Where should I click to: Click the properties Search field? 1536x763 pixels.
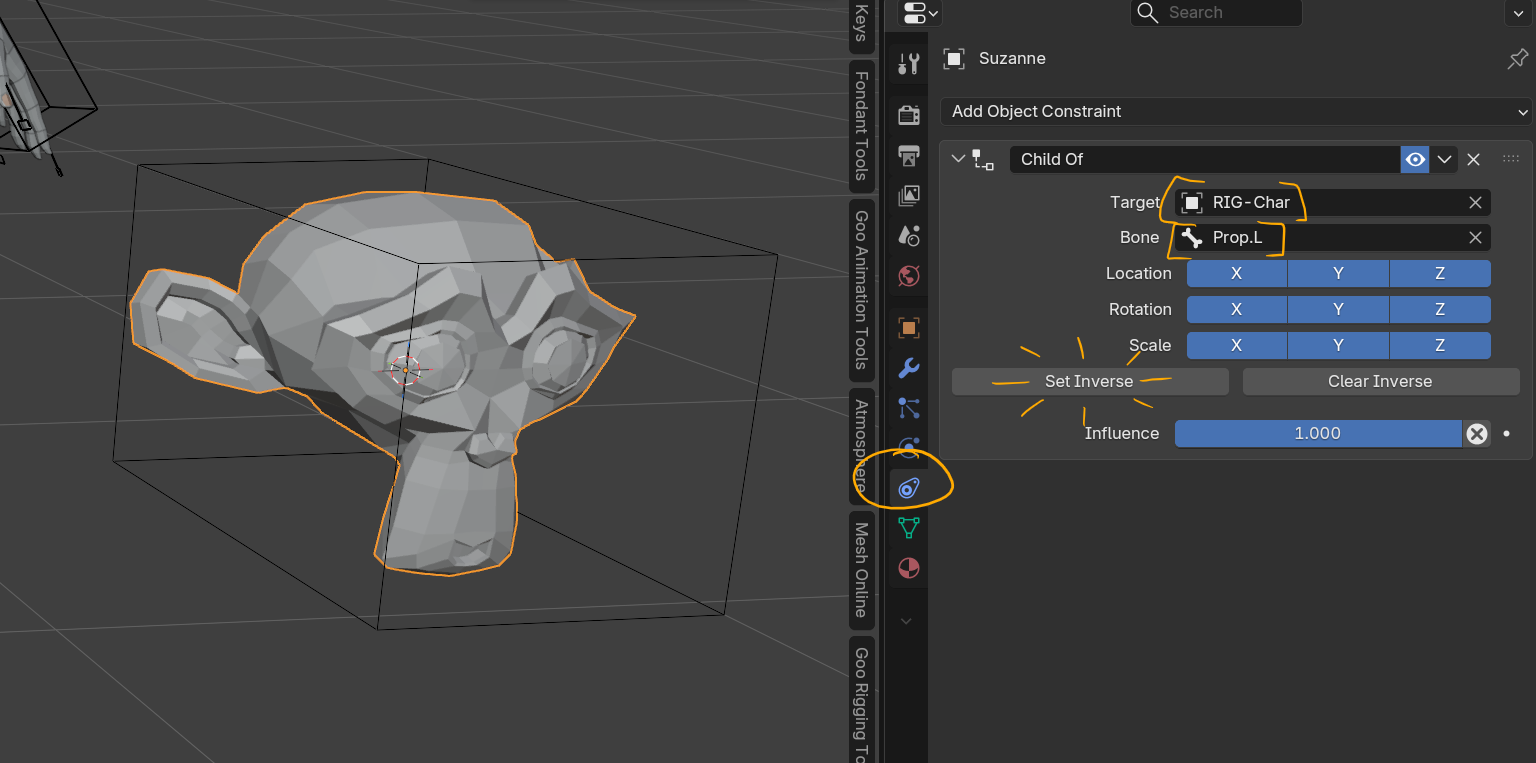[1216, 13]
